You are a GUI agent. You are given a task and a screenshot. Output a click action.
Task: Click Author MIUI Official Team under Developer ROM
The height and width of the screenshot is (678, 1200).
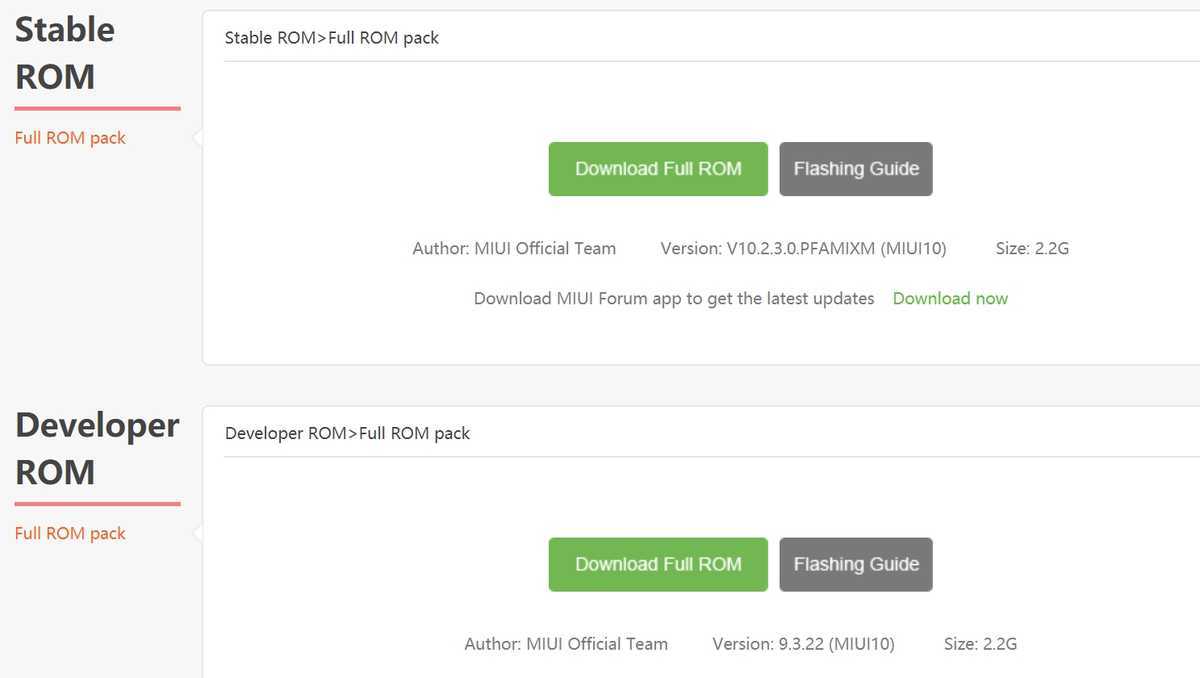(x=566, y=644)
